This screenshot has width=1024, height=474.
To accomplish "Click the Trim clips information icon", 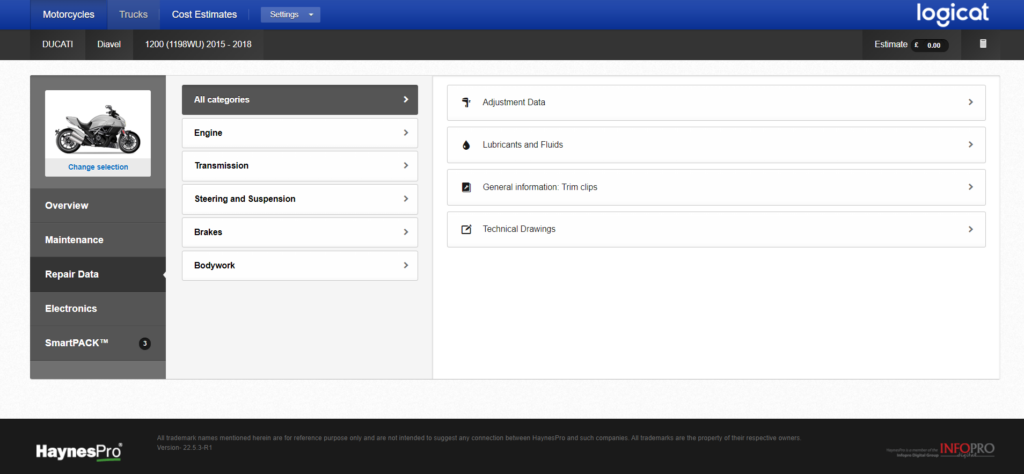I will point(466,187).
